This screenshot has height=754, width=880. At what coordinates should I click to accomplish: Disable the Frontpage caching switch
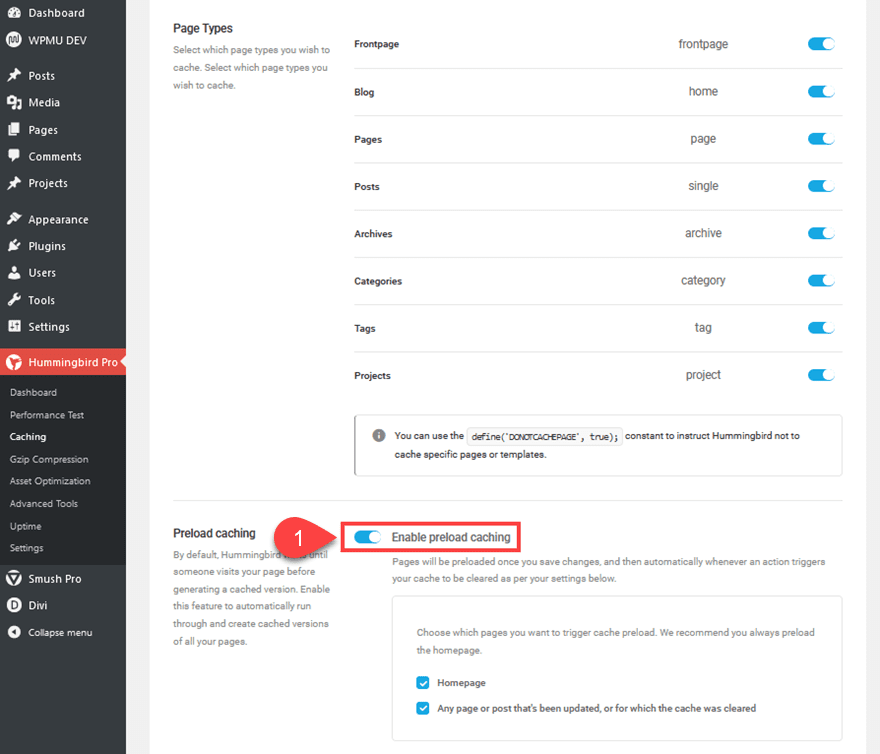pos(821,44)
